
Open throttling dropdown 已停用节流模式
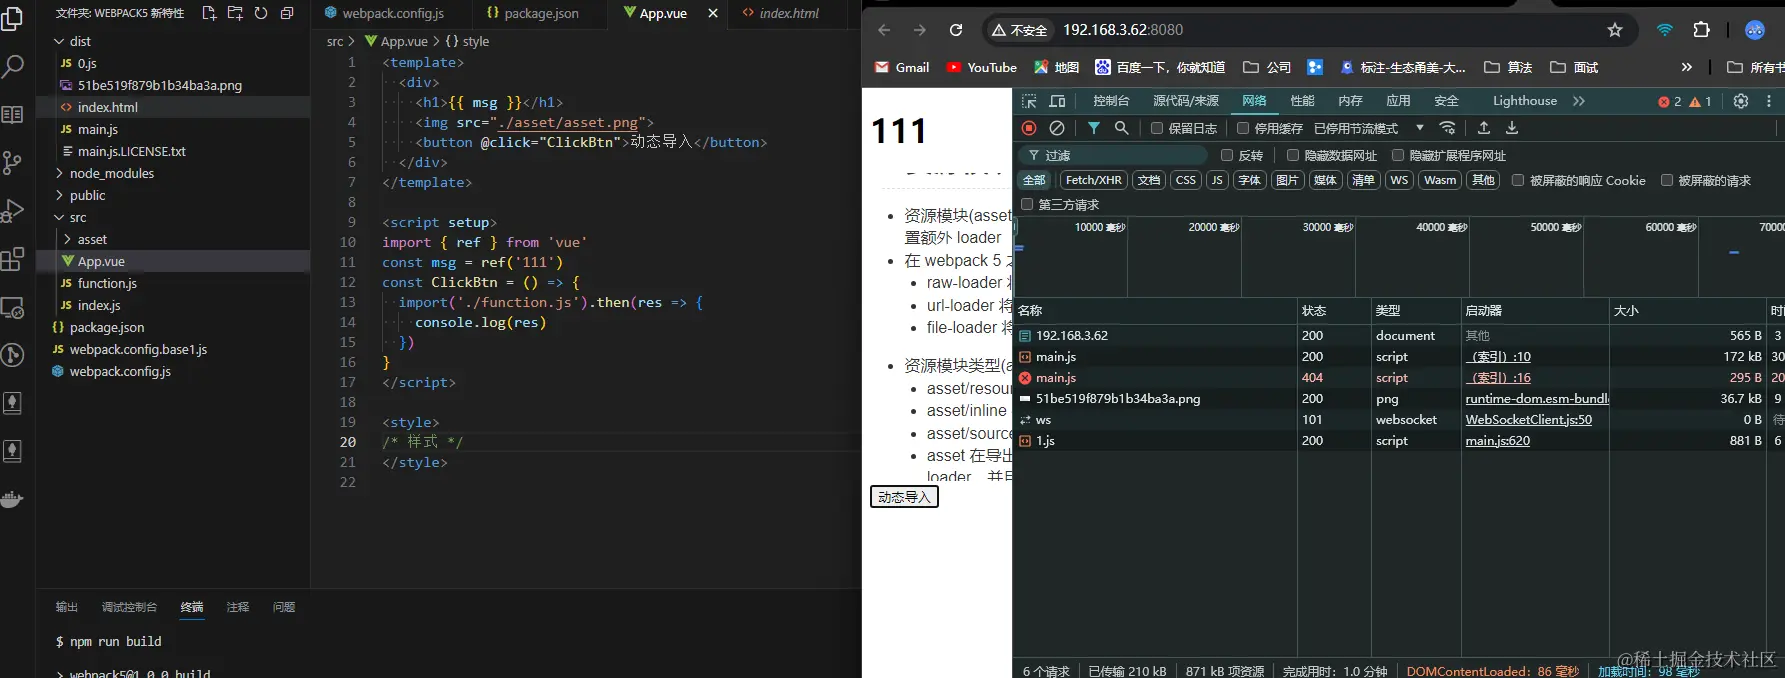[1369, 128]
